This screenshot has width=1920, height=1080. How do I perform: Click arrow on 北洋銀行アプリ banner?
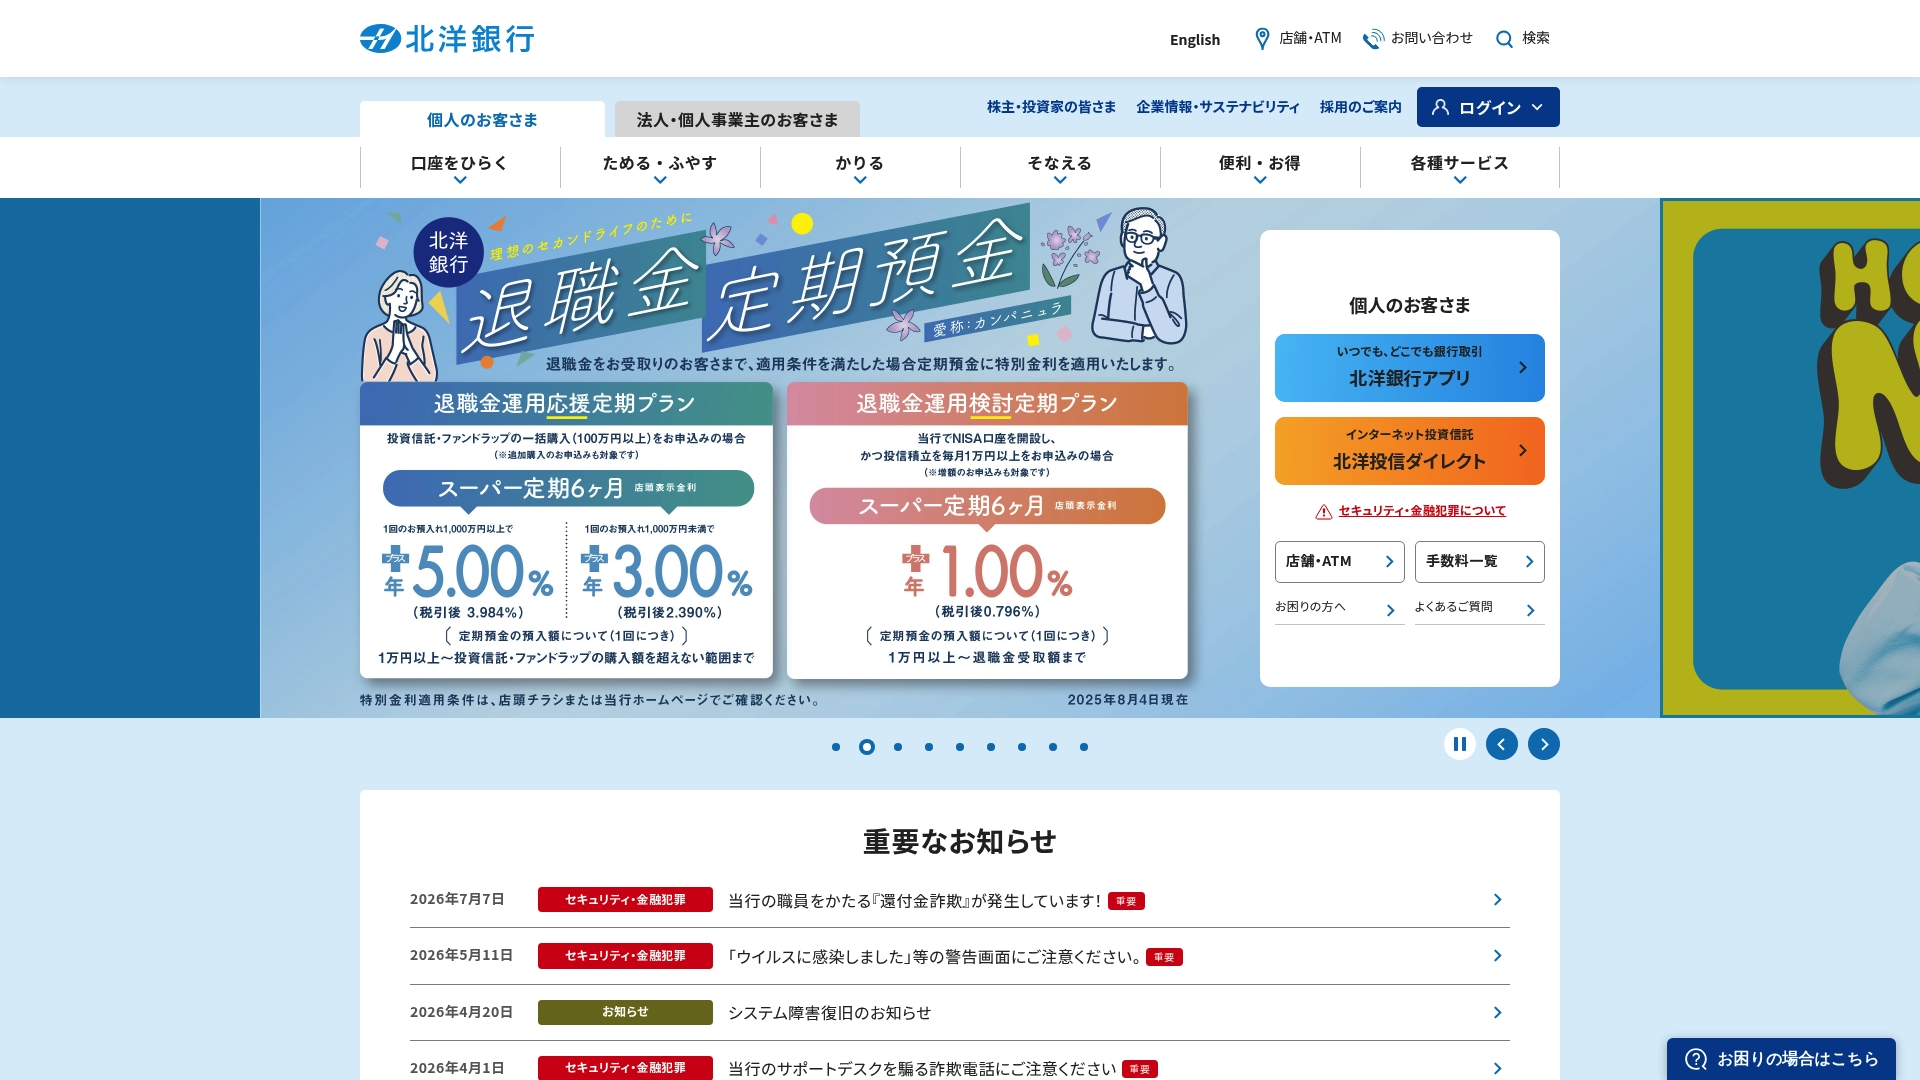[x=1523, y=368]
